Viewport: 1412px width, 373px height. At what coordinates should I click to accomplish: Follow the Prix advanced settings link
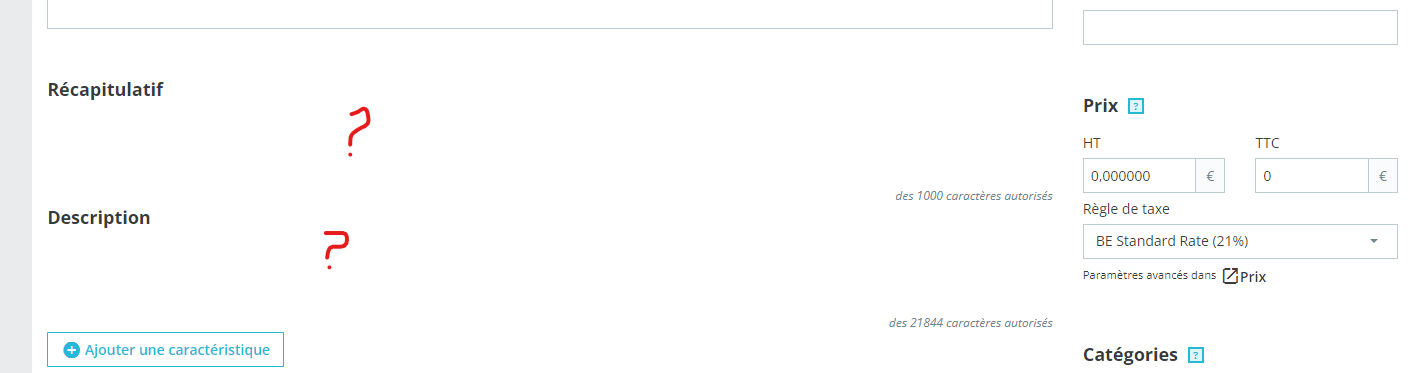[1253, 277]
